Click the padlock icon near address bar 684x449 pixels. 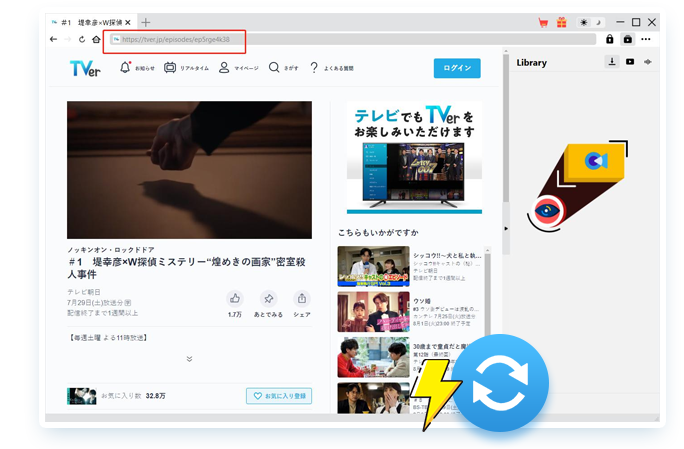coord(610,39)
